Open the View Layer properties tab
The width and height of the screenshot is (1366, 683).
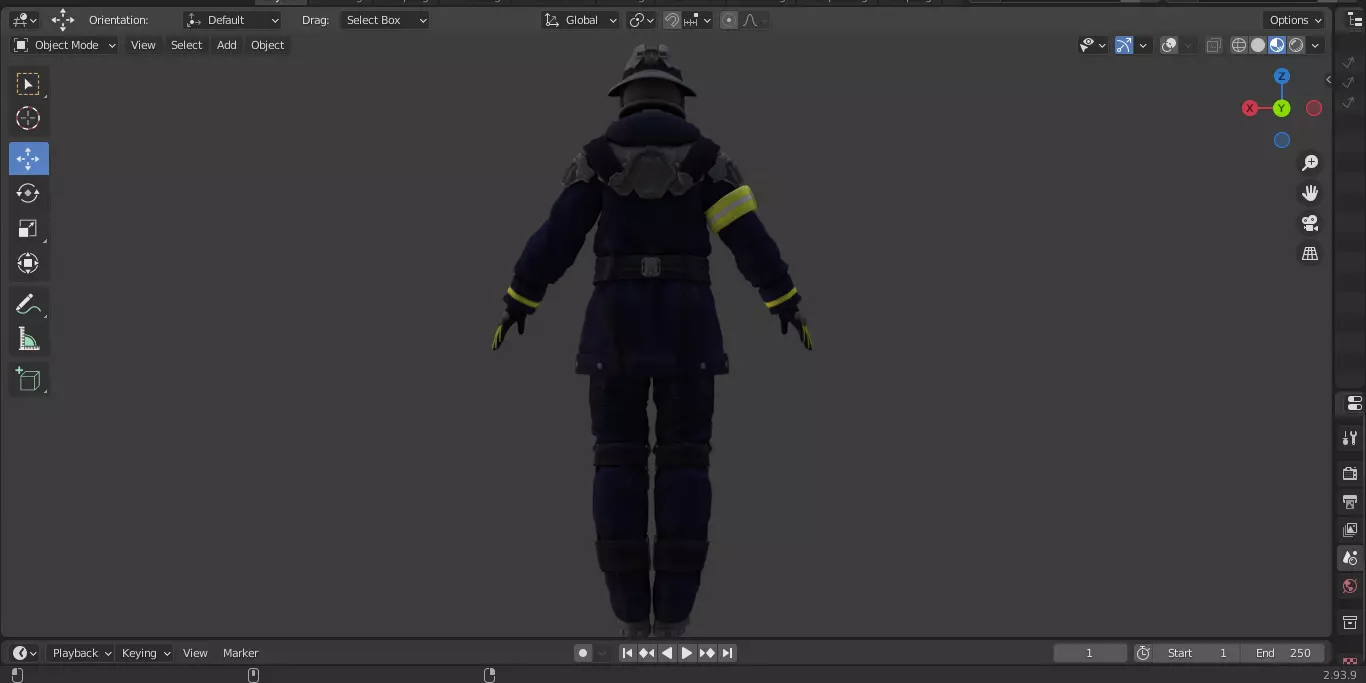[x=1350, y=529]
